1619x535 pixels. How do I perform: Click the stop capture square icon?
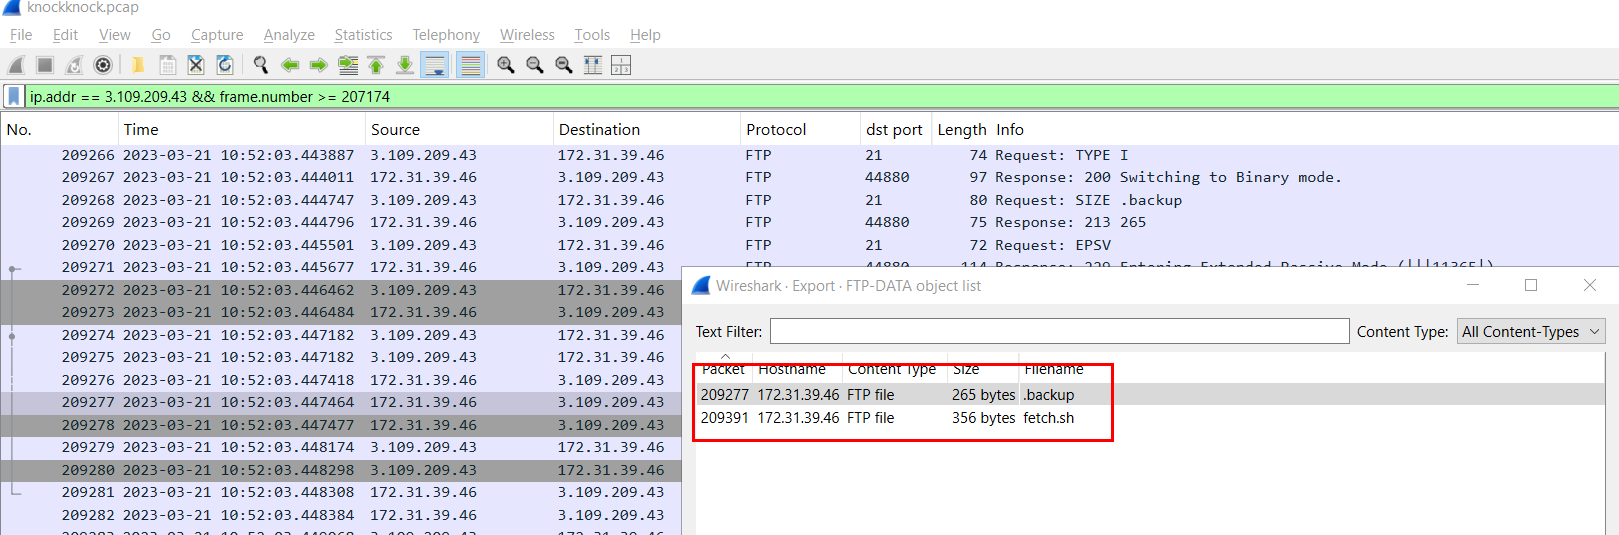45,65
